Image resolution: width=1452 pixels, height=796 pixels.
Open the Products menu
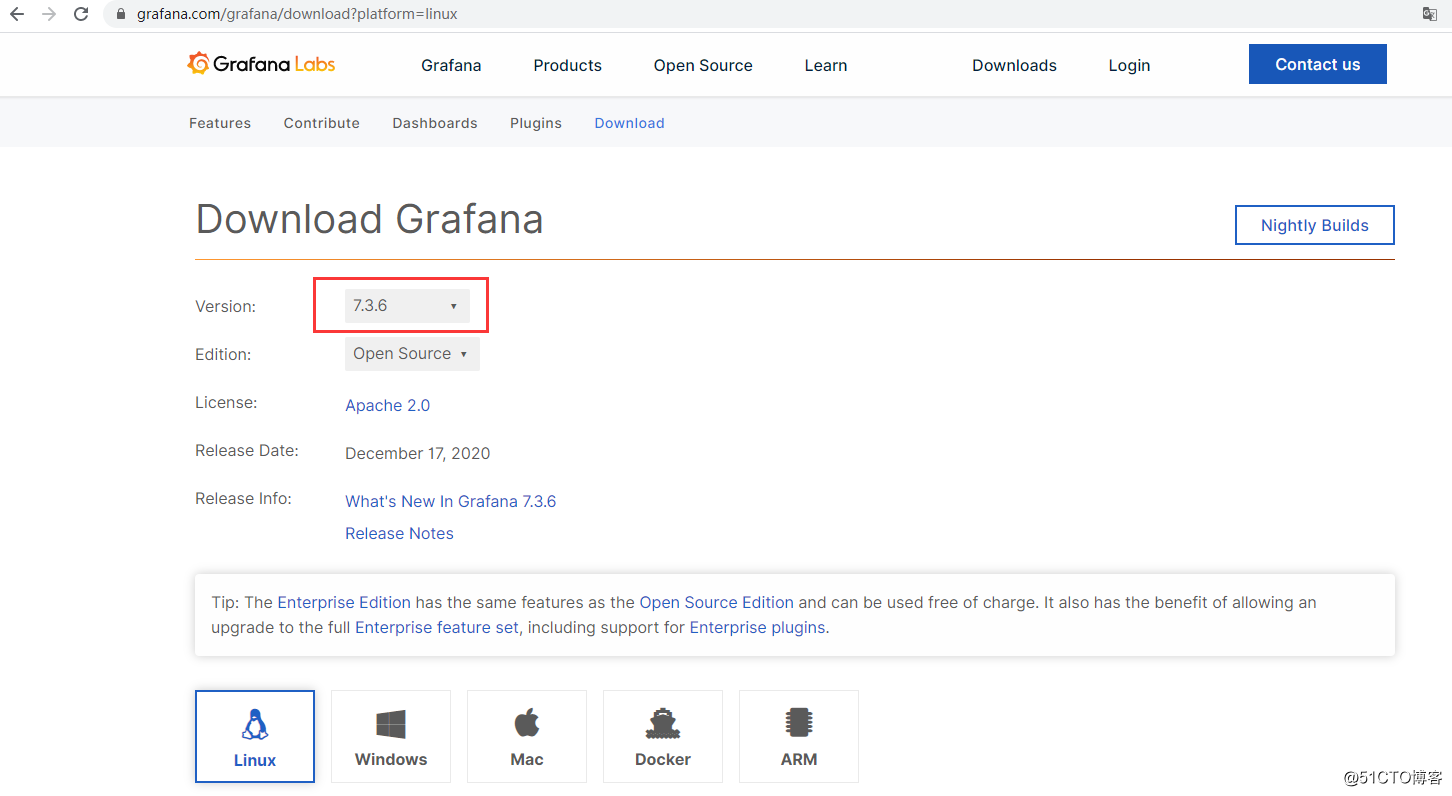567,65
